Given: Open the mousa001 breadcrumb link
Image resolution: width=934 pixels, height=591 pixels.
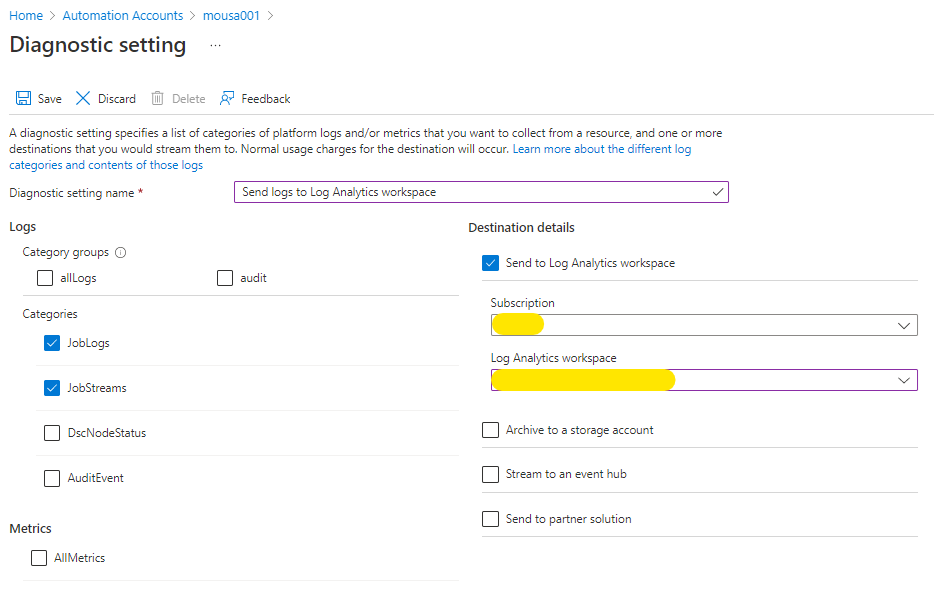Looking at the screenshot, I should [232, 16].
